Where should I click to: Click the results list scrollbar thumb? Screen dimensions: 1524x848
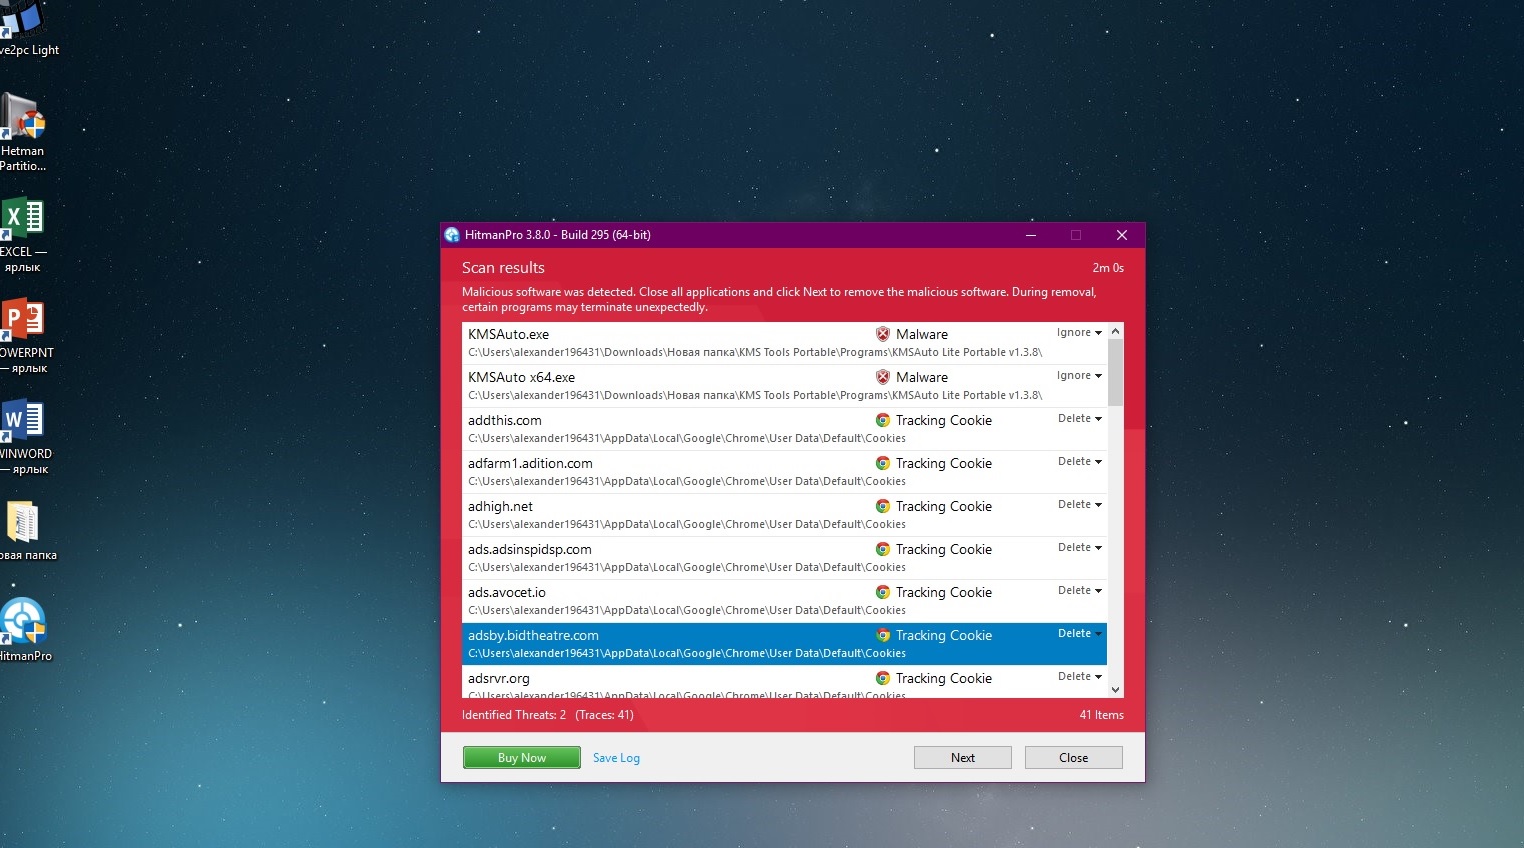[x=1116, y=372]
